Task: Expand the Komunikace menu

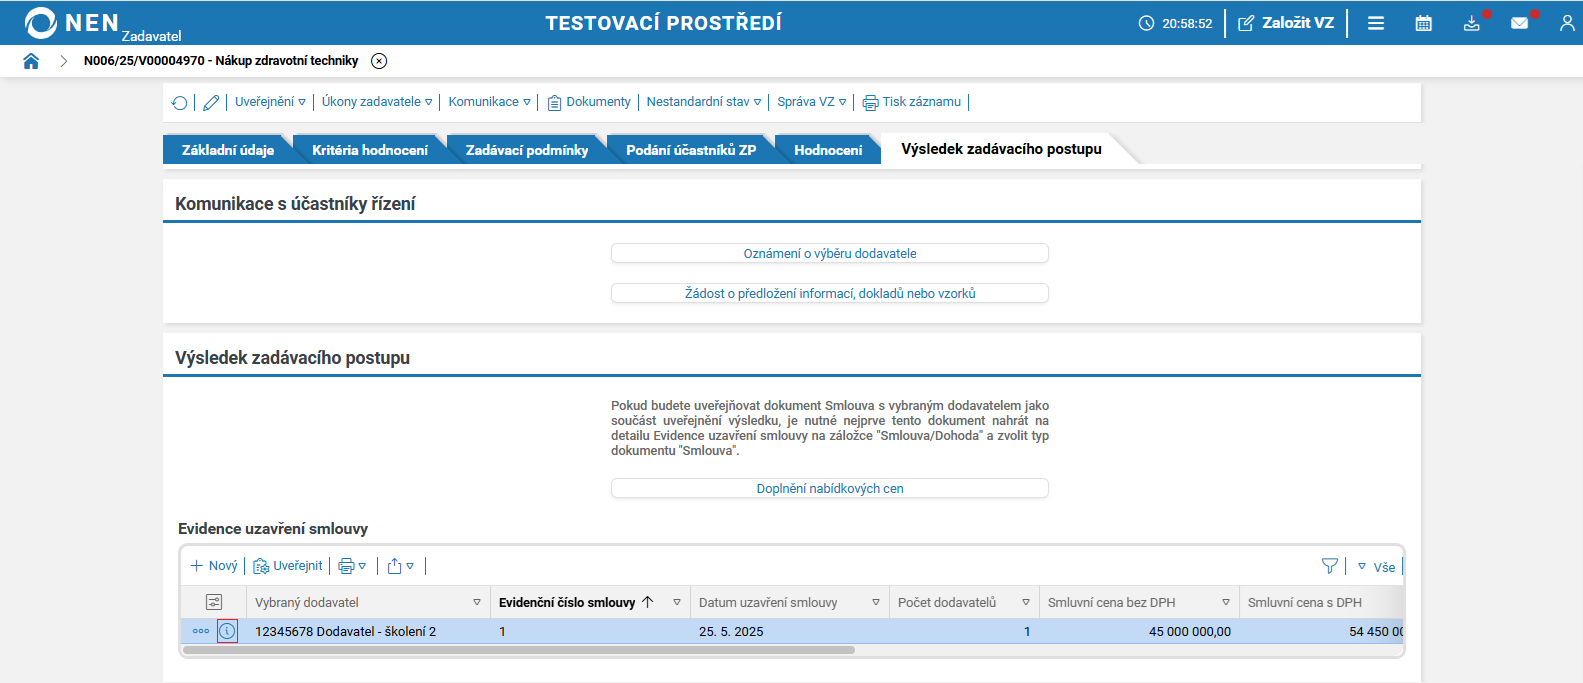Action: 490,102
